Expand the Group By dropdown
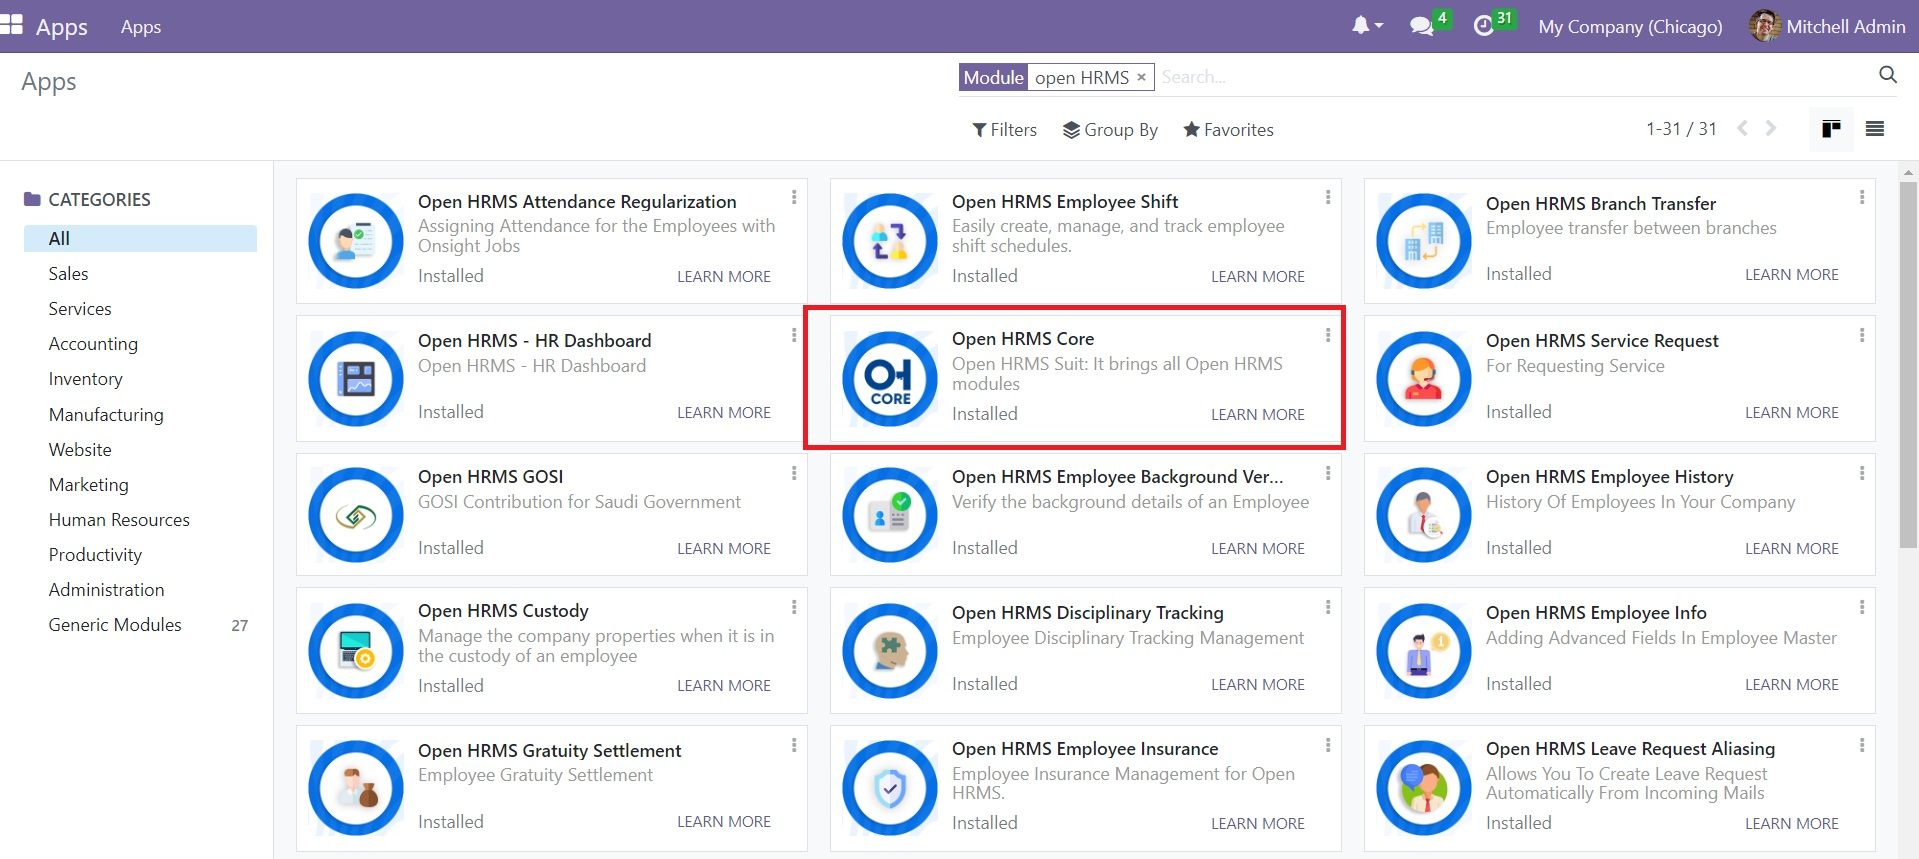Image resolution: width=1919 pixels, height=859 pixels. [x=1110, y=130]
